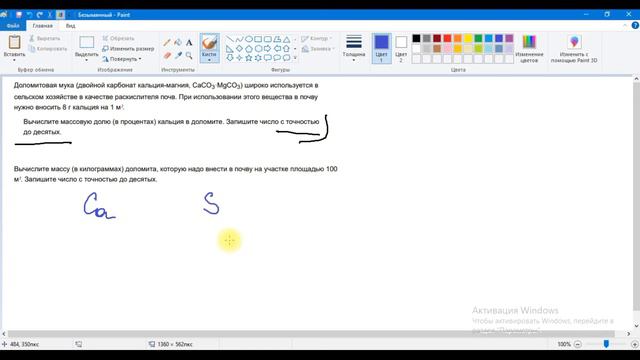Image resolution: width=640 pixels, height=360 pixels.
Task: Choose the oval shape
Action: pos(249,39)
